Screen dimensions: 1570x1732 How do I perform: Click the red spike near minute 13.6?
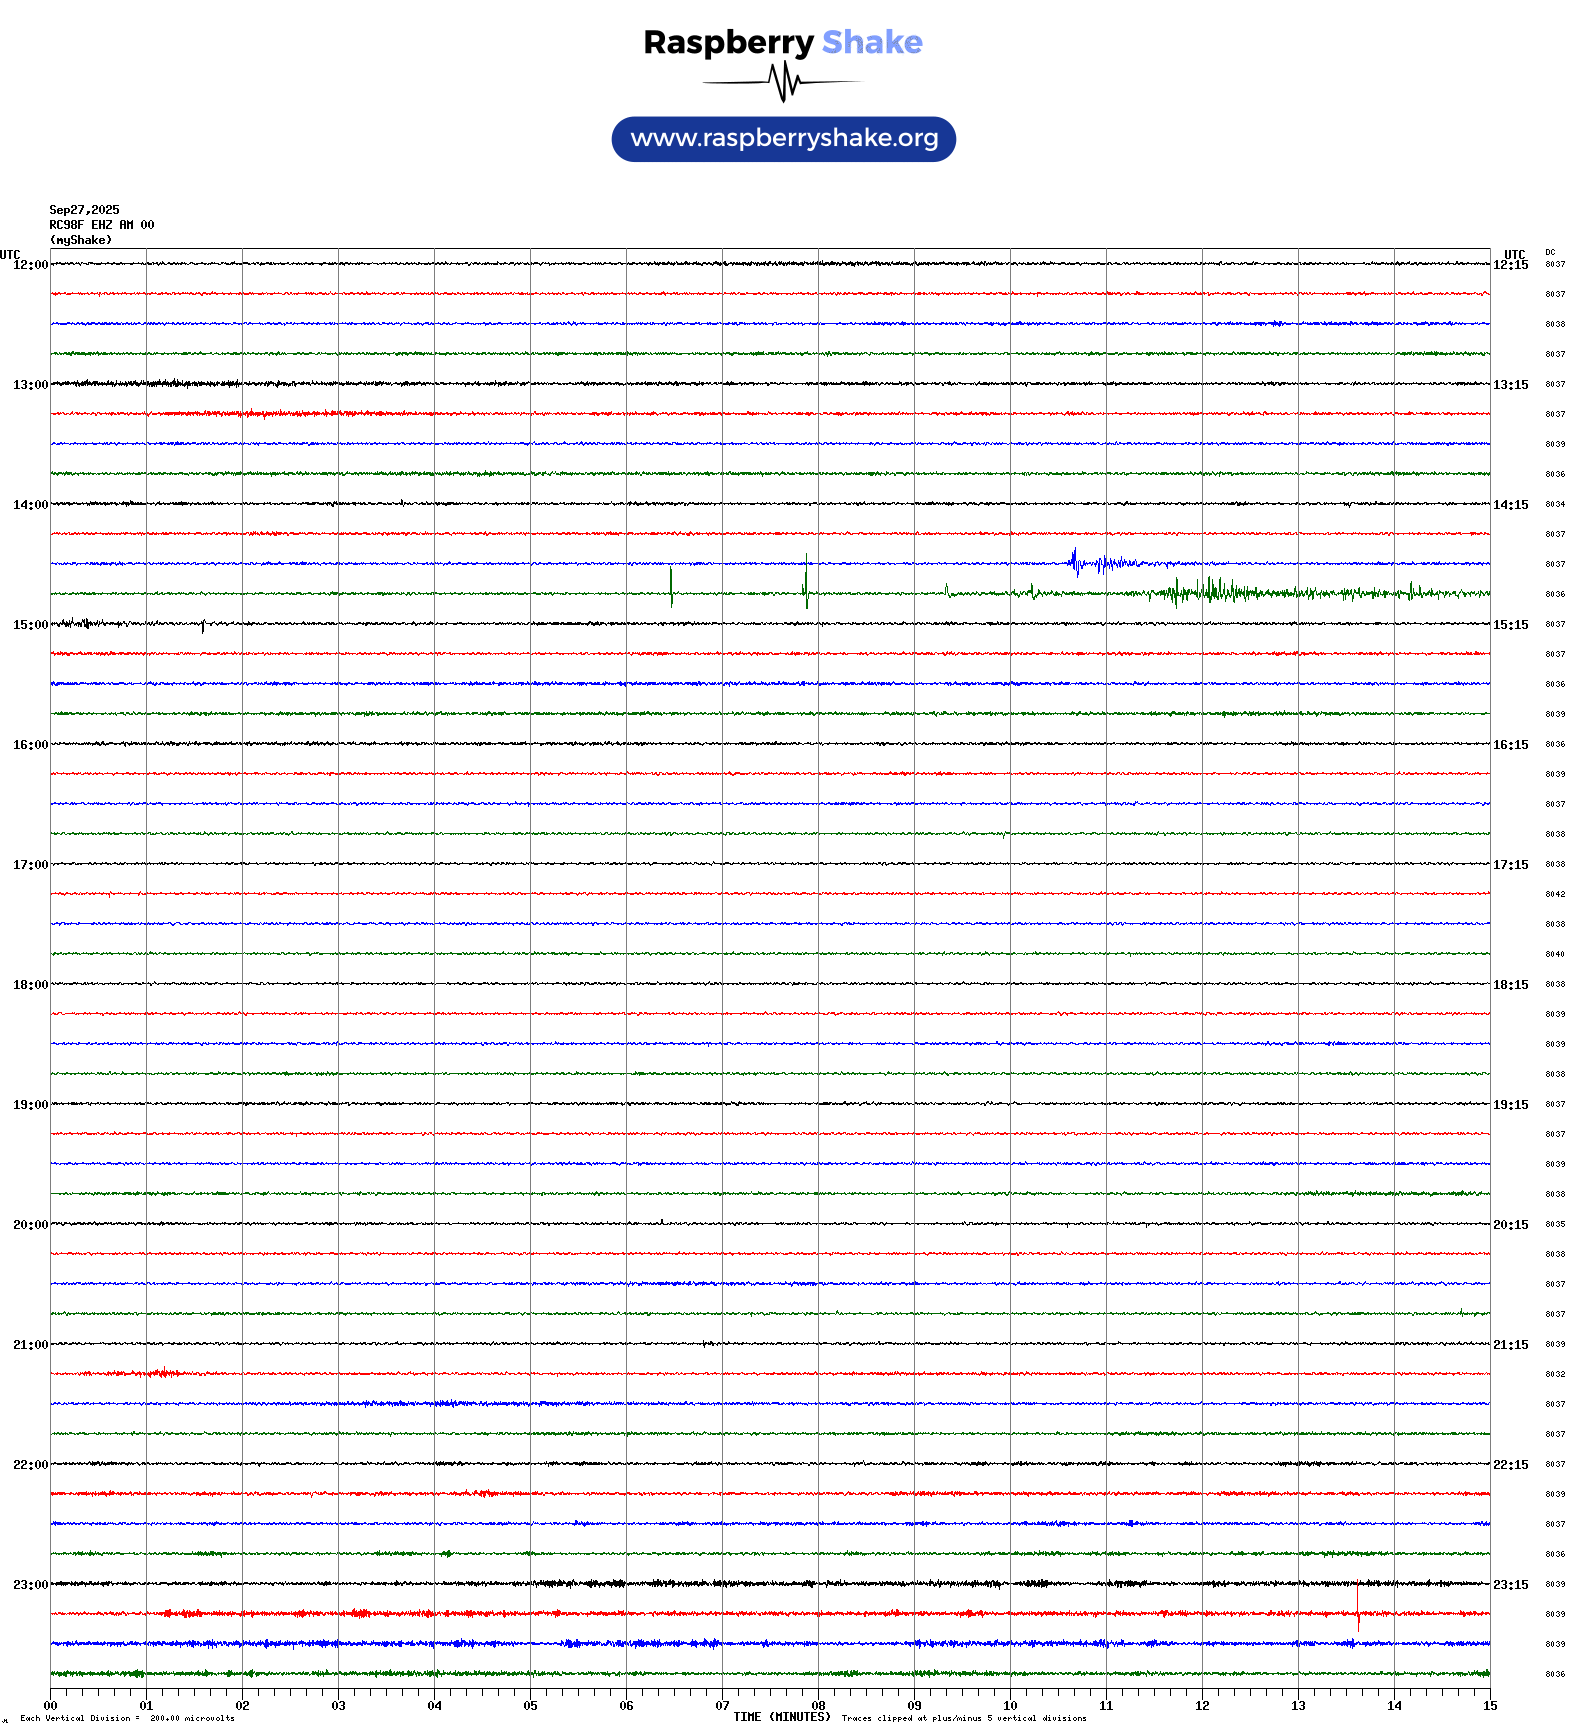[x=1358, y=1609]
